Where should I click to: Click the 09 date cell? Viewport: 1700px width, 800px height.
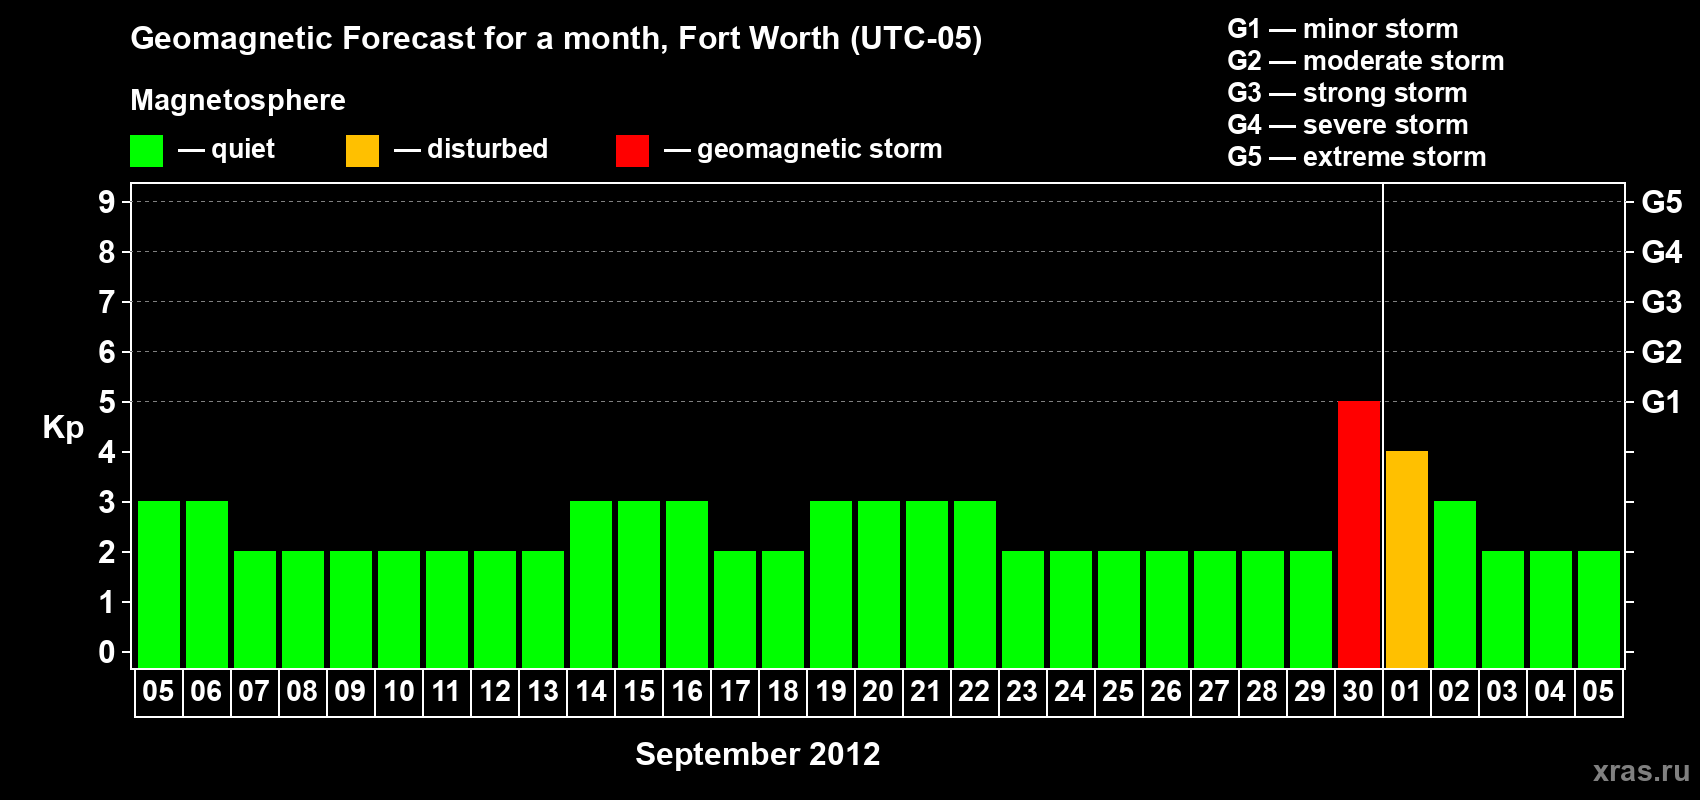(350, 692)
